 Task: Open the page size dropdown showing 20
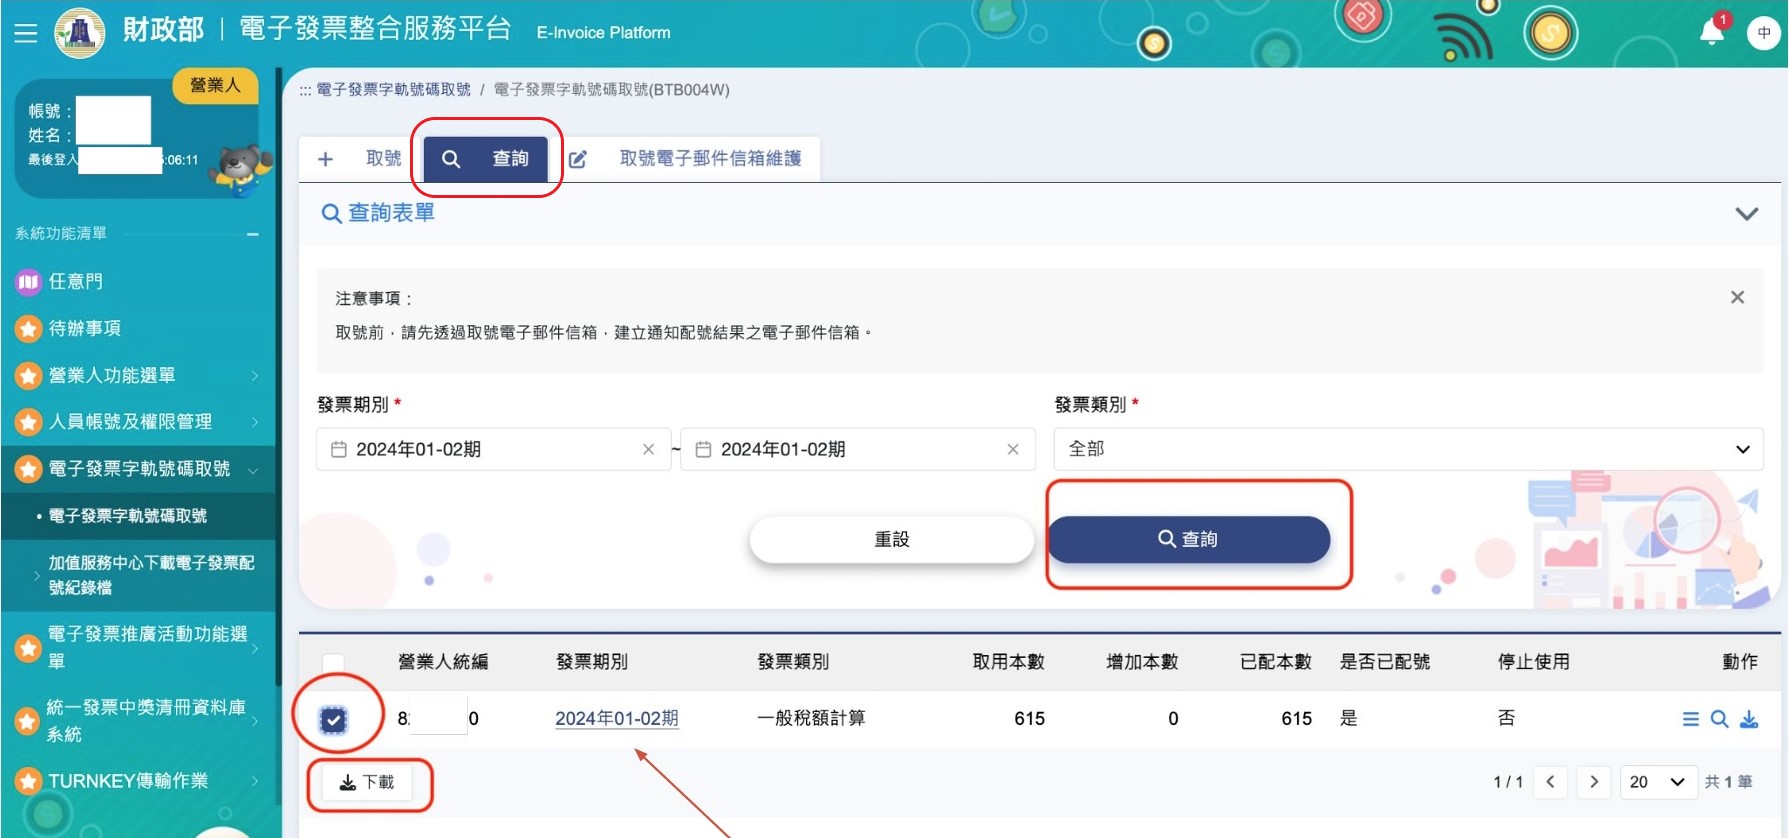point(1656,782)
